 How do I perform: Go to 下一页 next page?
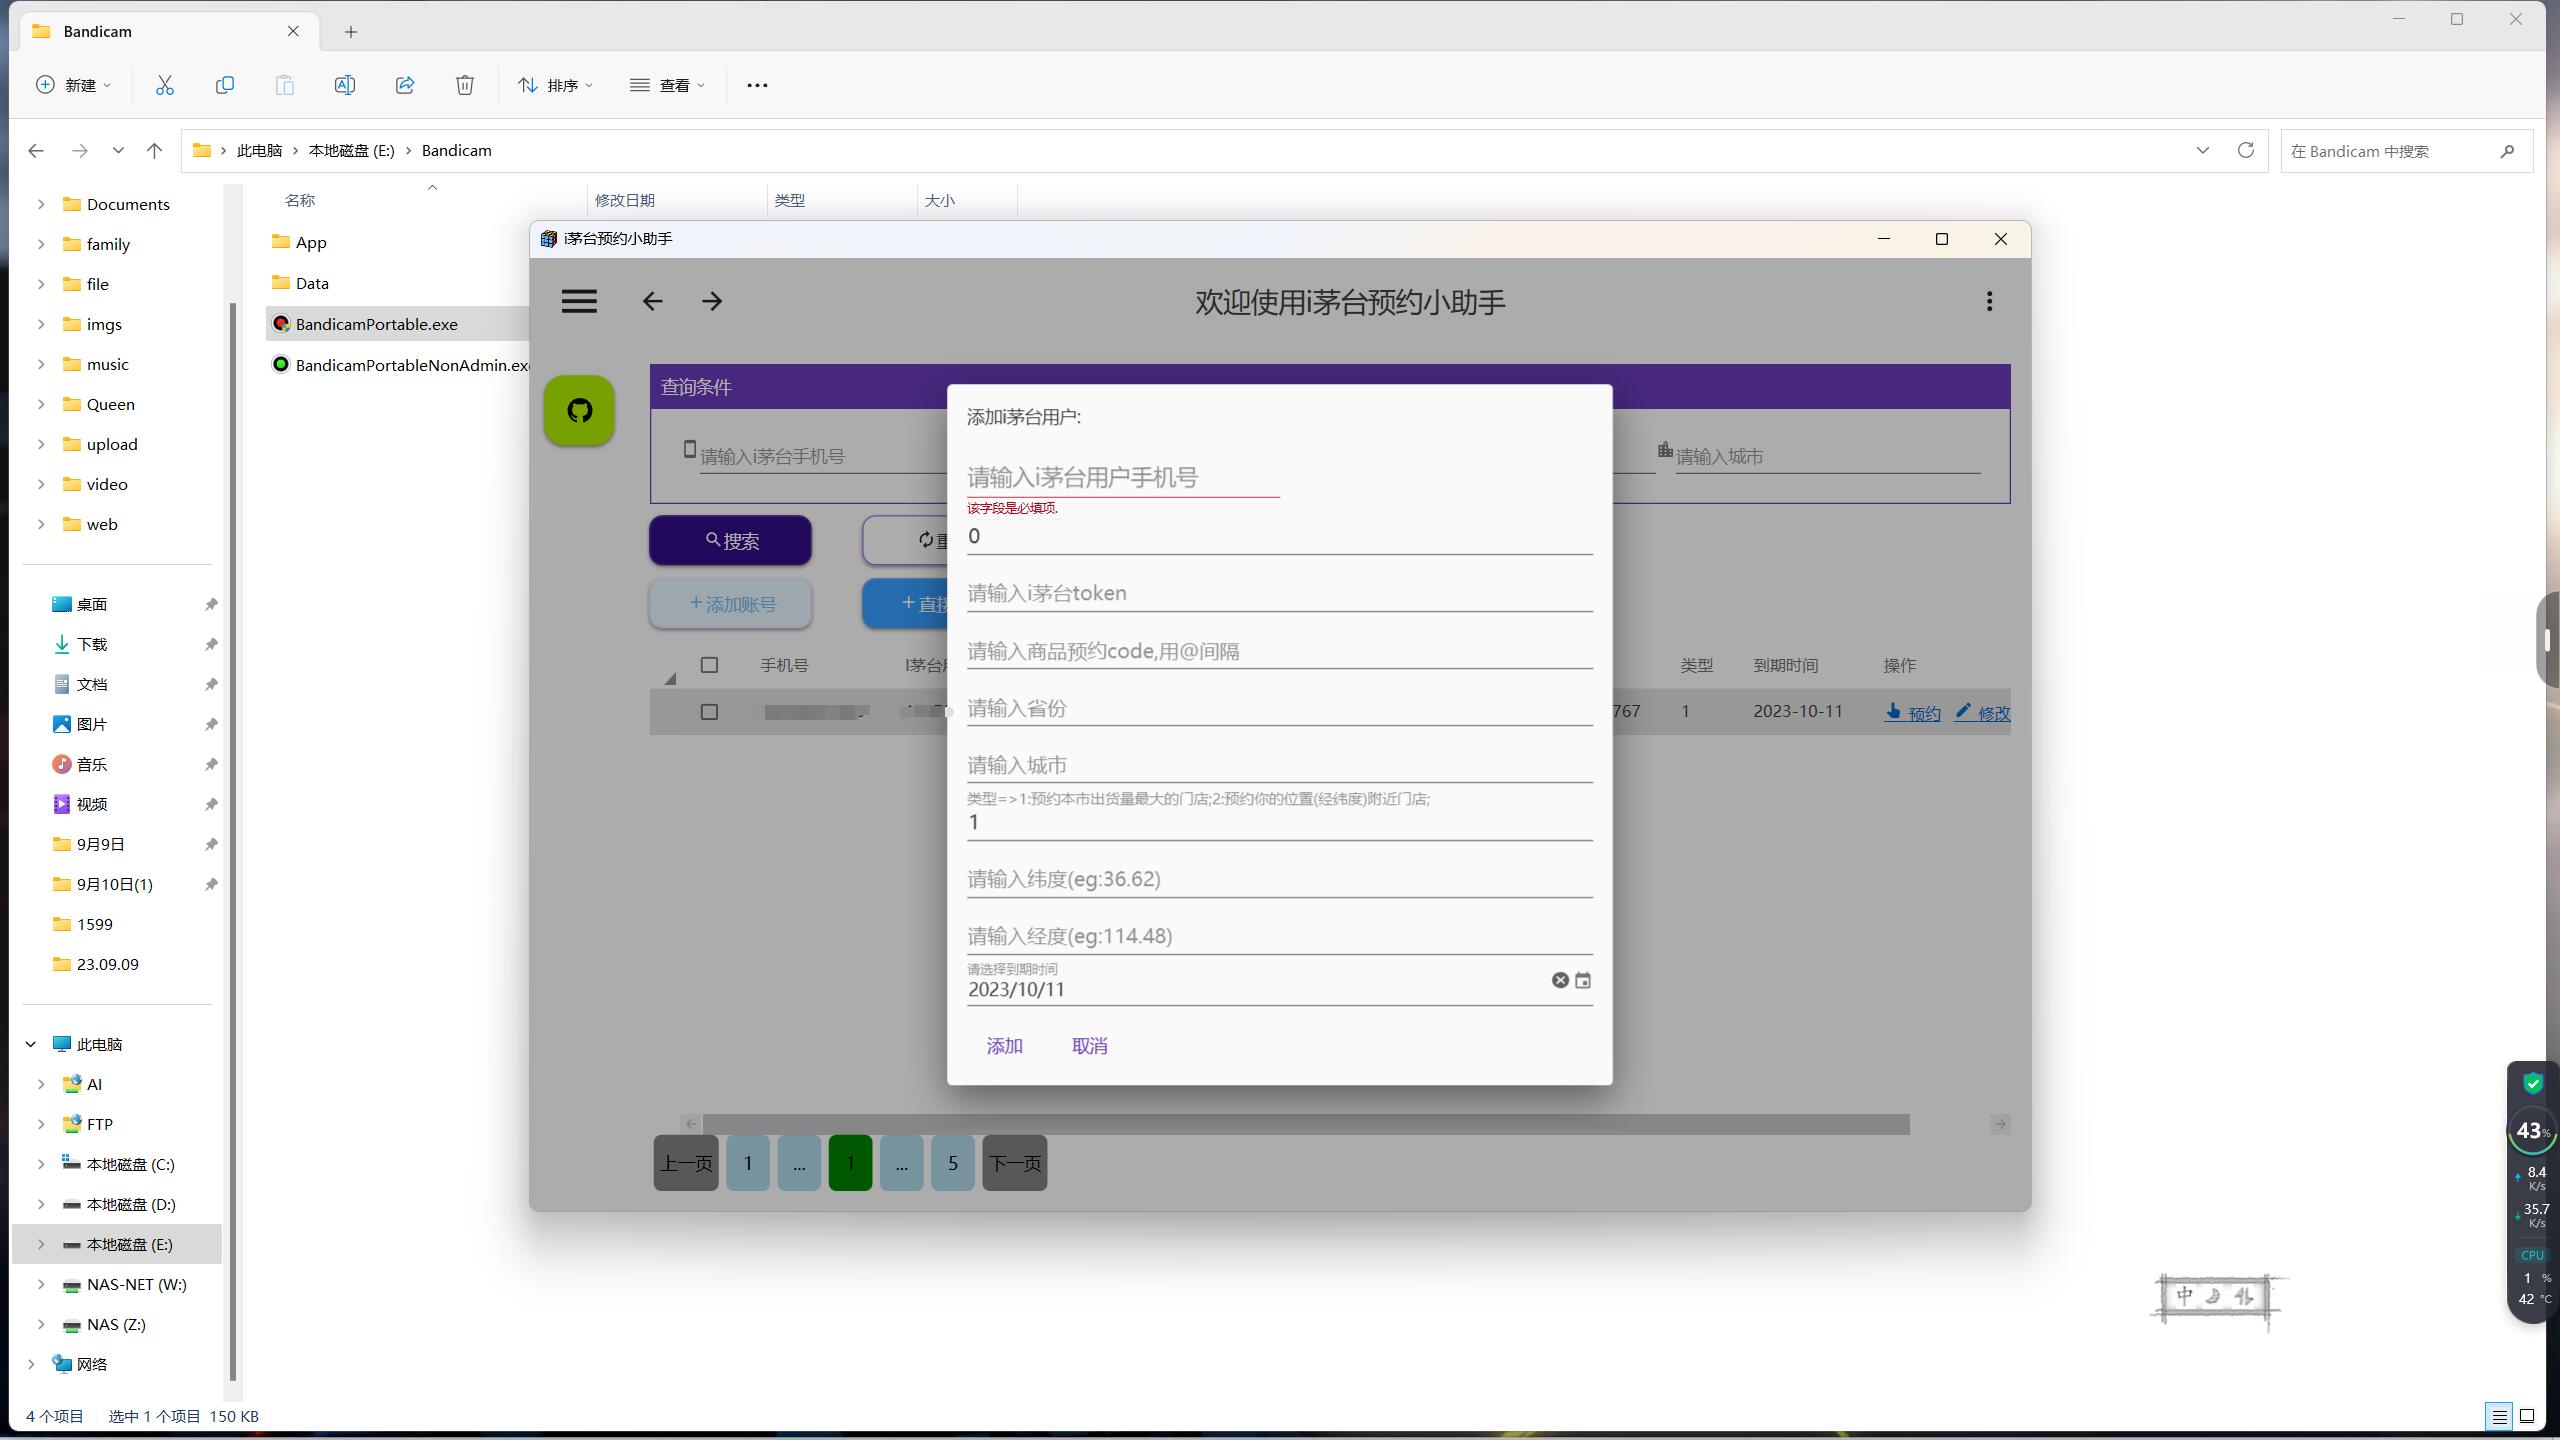(1014, 1163)
